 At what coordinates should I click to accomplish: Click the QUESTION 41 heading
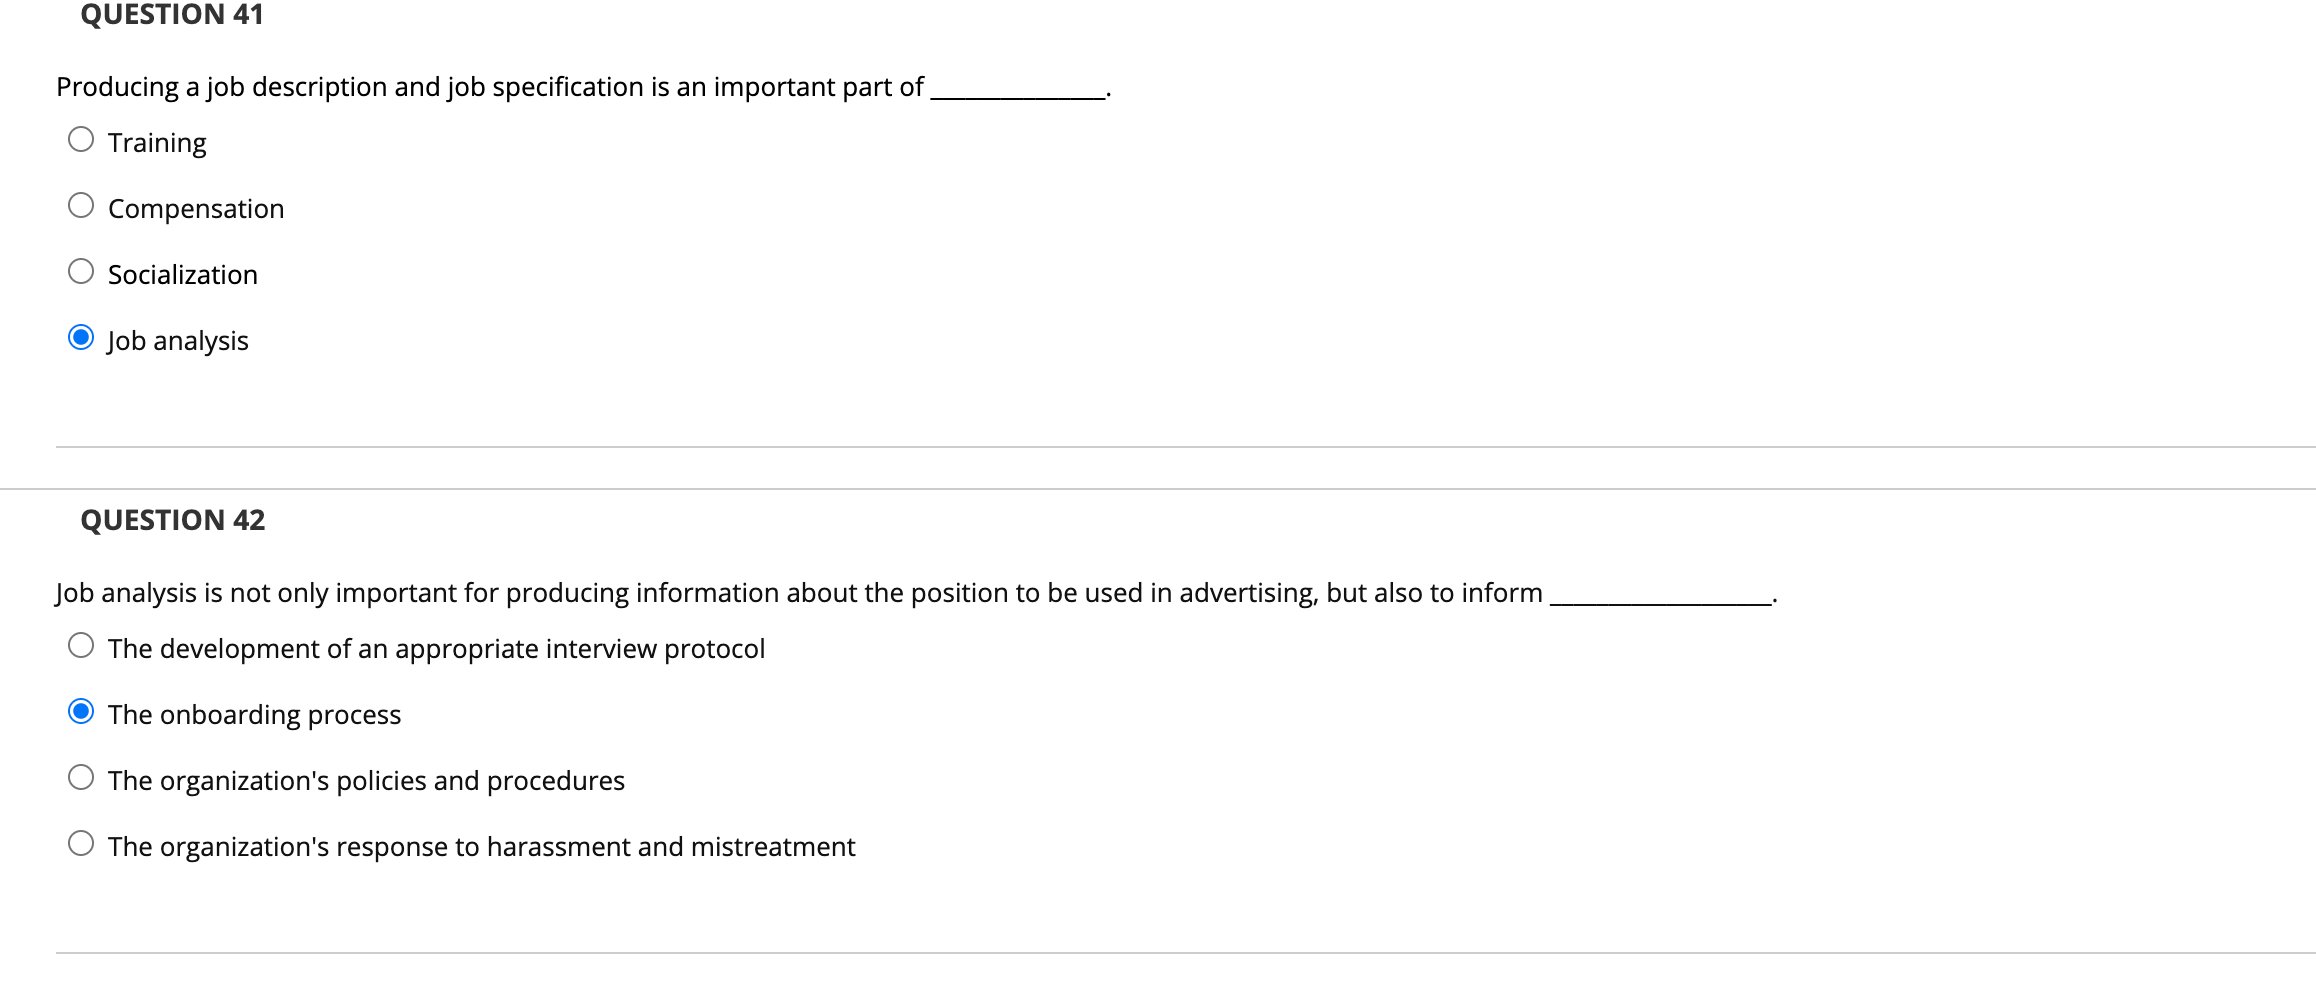[x=172, y=15]
